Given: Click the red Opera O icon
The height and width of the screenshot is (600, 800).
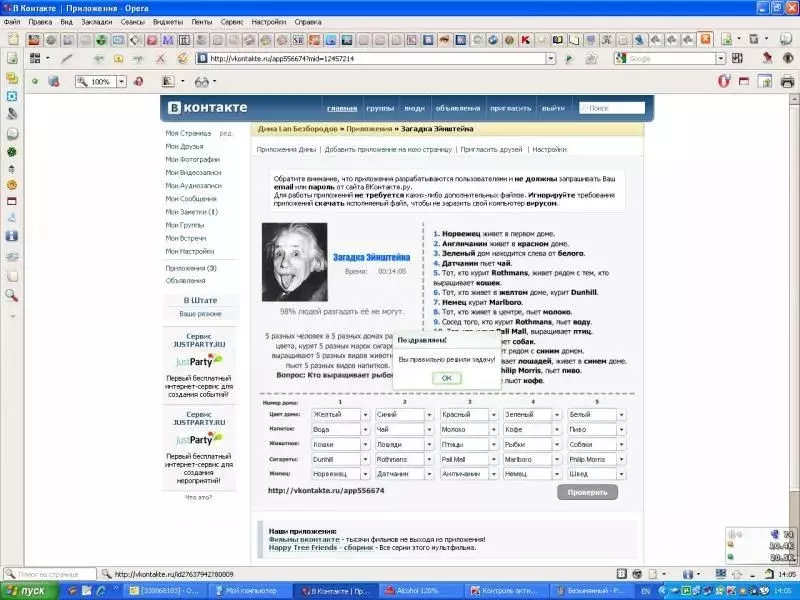Looking at the screenshot, I should click(x=723, y=81).
